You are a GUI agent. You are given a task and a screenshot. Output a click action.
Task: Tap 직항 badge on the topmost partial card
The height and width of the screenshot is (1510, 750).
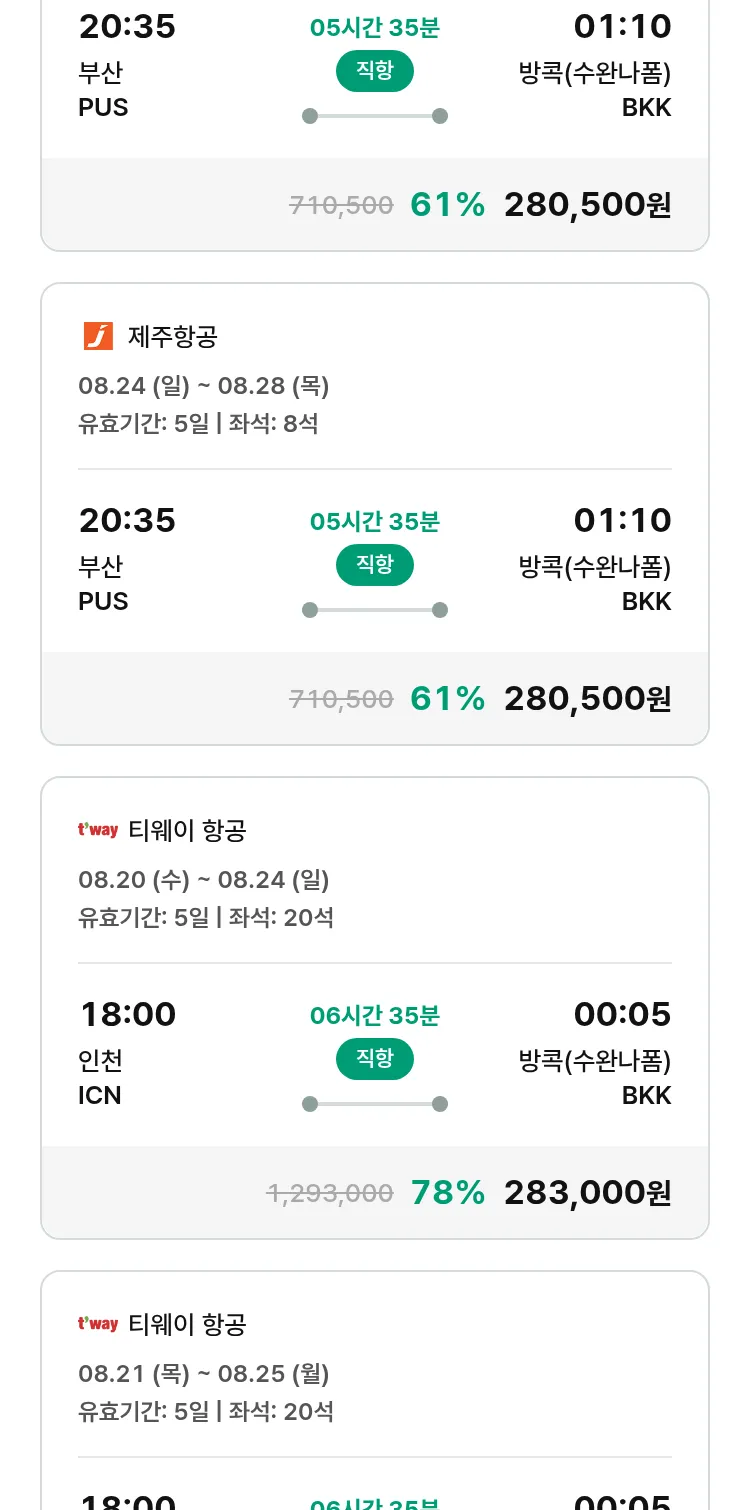pos(374,71)
